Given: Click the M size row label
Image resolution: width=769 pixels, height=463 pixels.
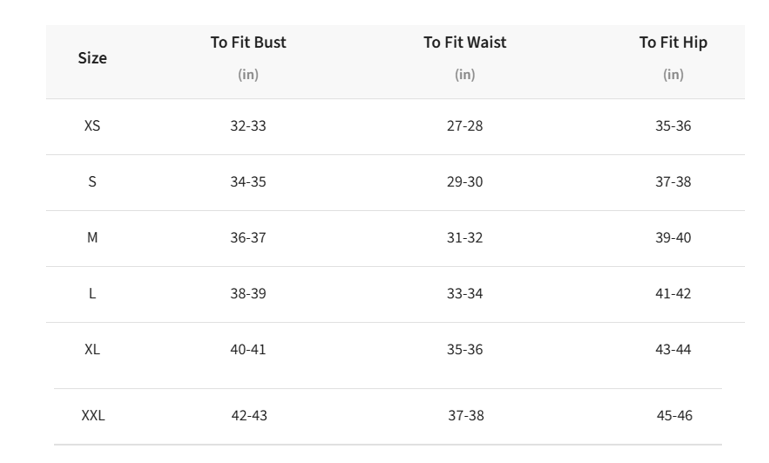Looking at the screenshot, I should 92,237.
